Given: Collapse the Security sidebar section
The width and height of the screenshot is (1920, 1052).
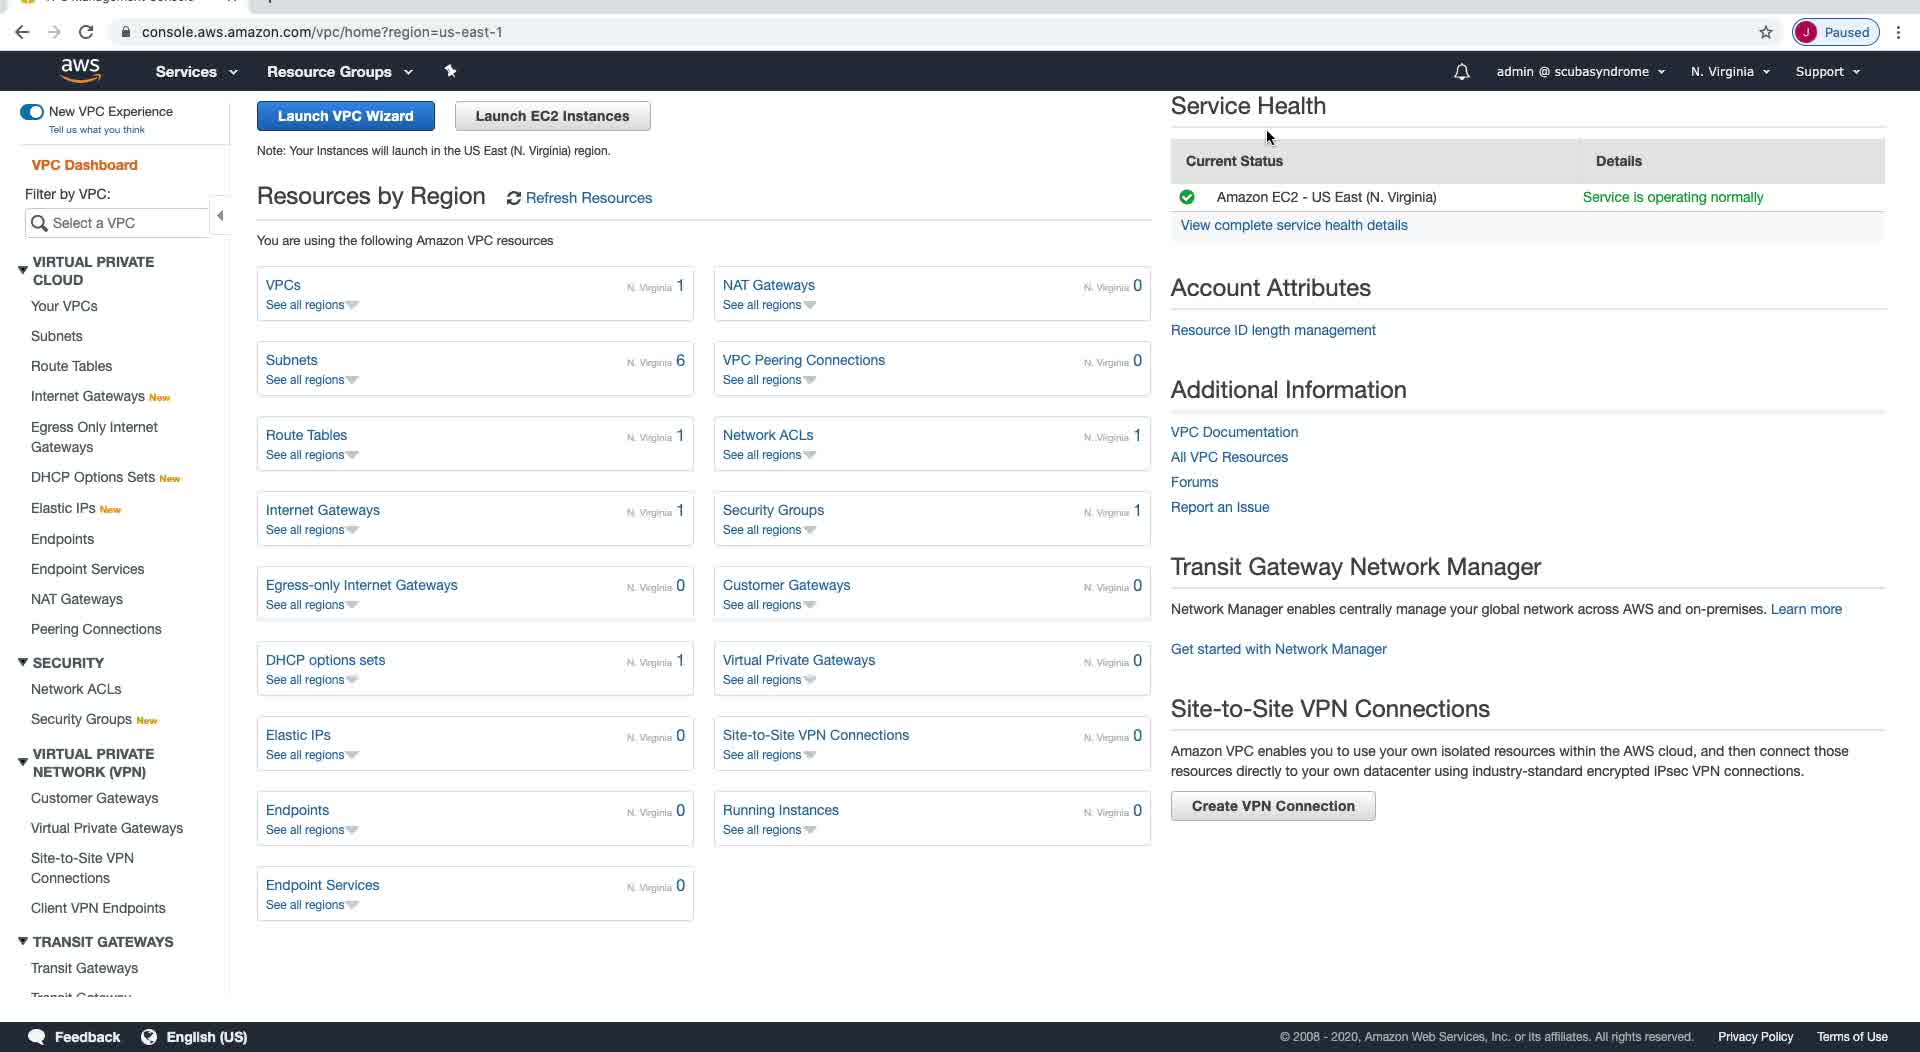Looking at the screenshot, I should point(22,662).
